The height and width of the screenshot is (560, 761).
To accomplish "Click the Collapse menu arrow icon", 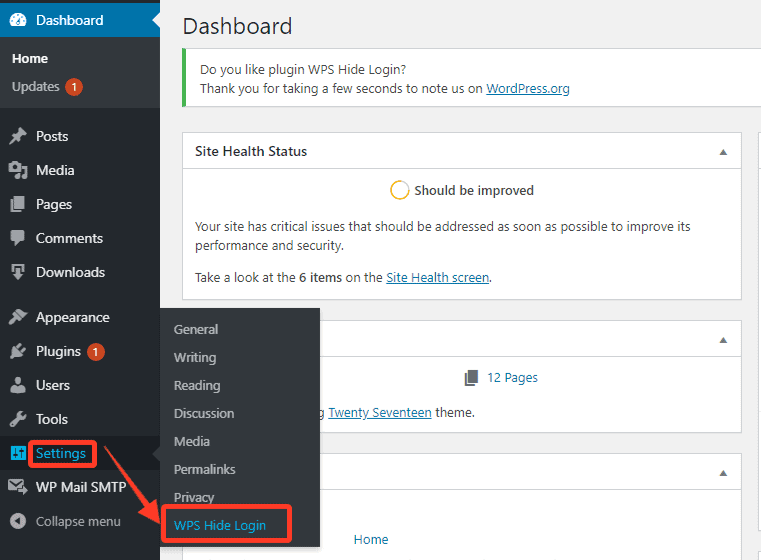I will pos(18,521).
